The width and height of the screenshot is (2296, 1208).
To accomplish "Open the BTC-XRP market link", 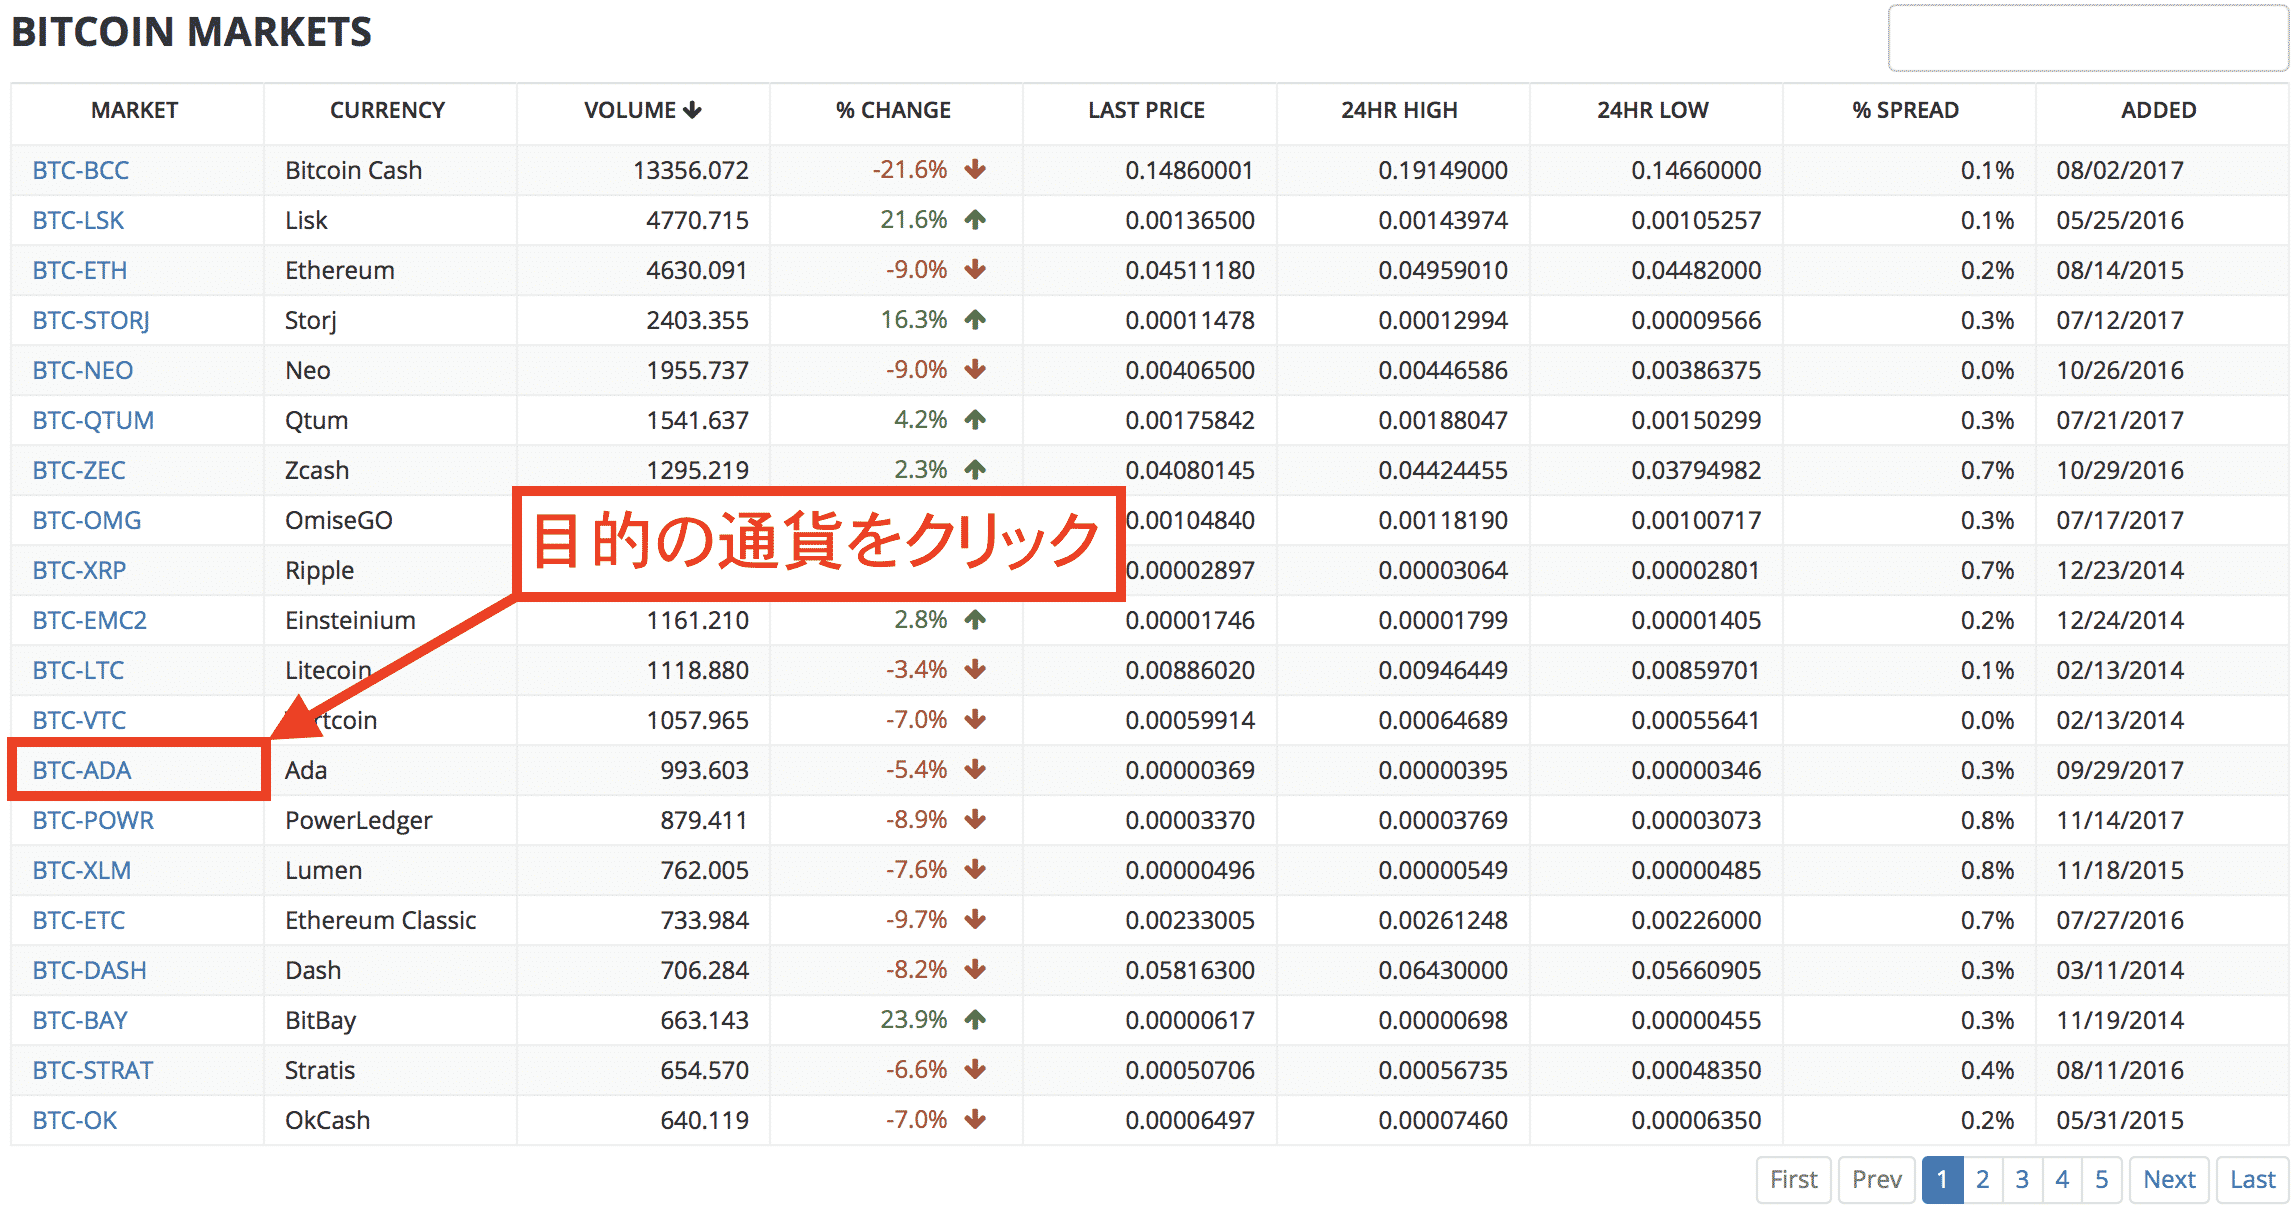I will [79, 570].
